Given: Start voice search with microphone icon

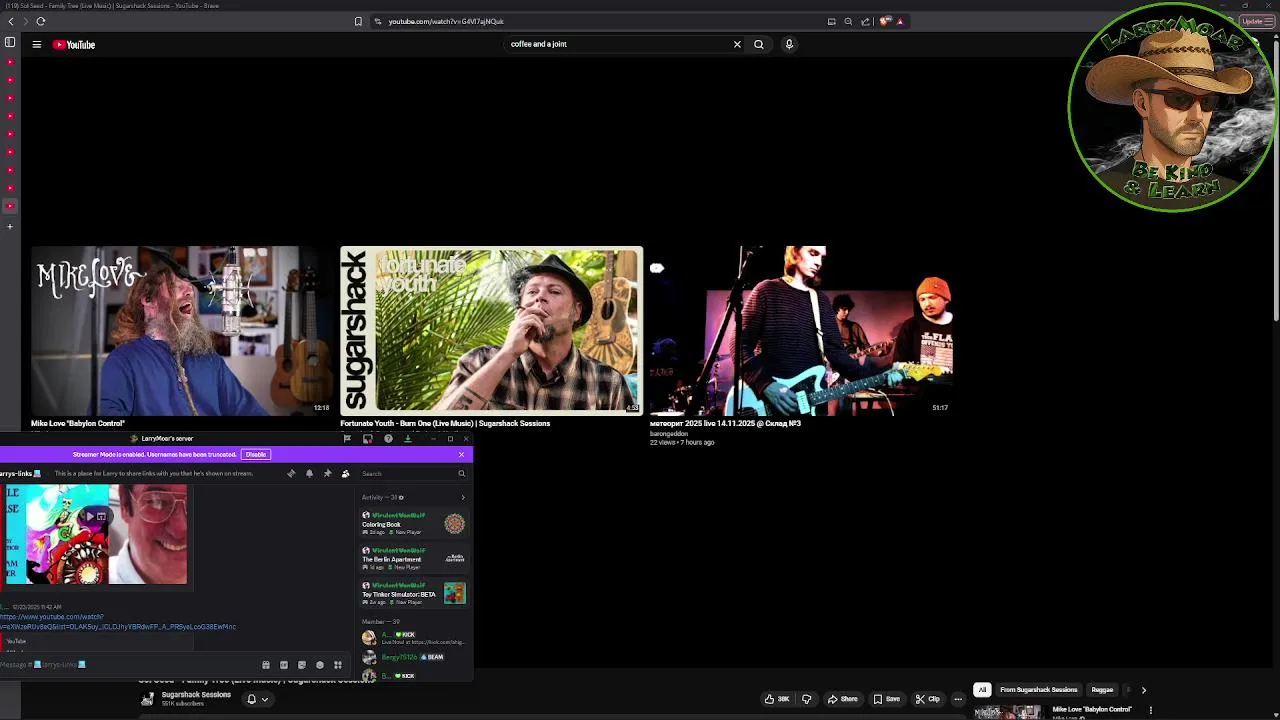Looking at the screenshot, I should (x=789, y=44).
